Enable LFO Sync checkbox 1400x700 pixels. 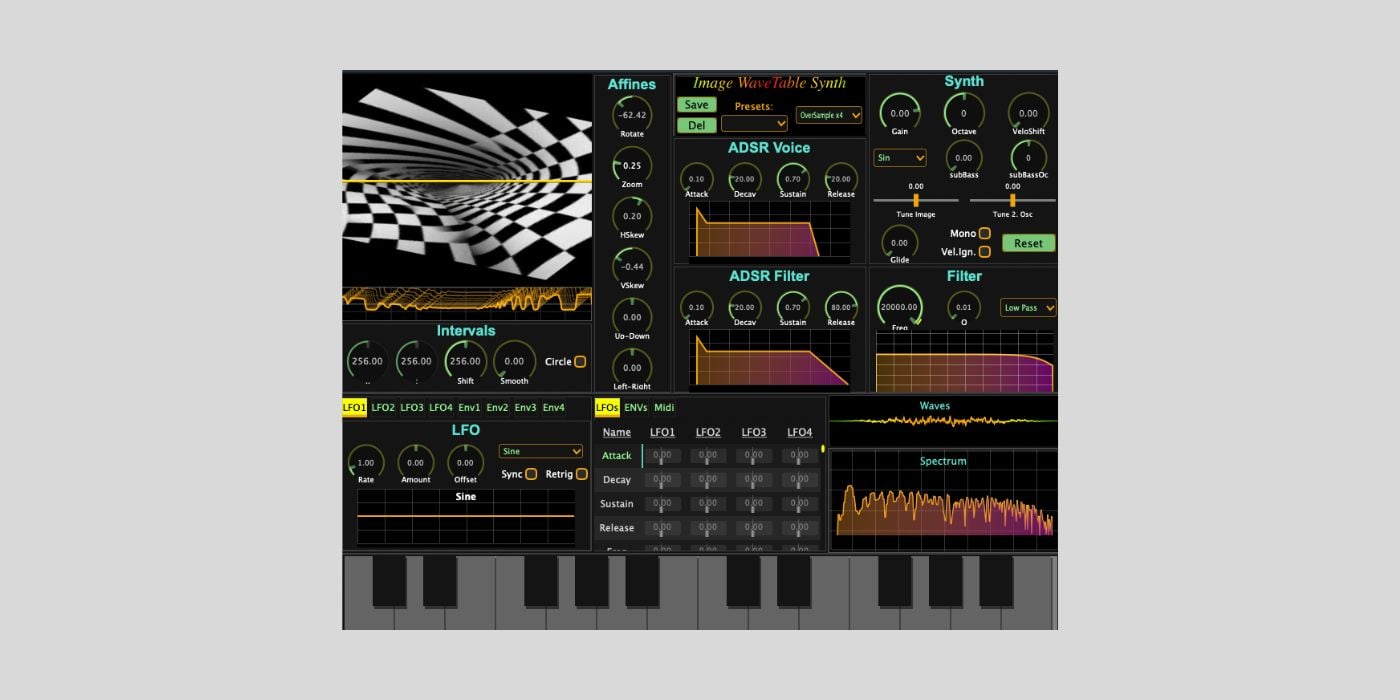coord(531,474)
